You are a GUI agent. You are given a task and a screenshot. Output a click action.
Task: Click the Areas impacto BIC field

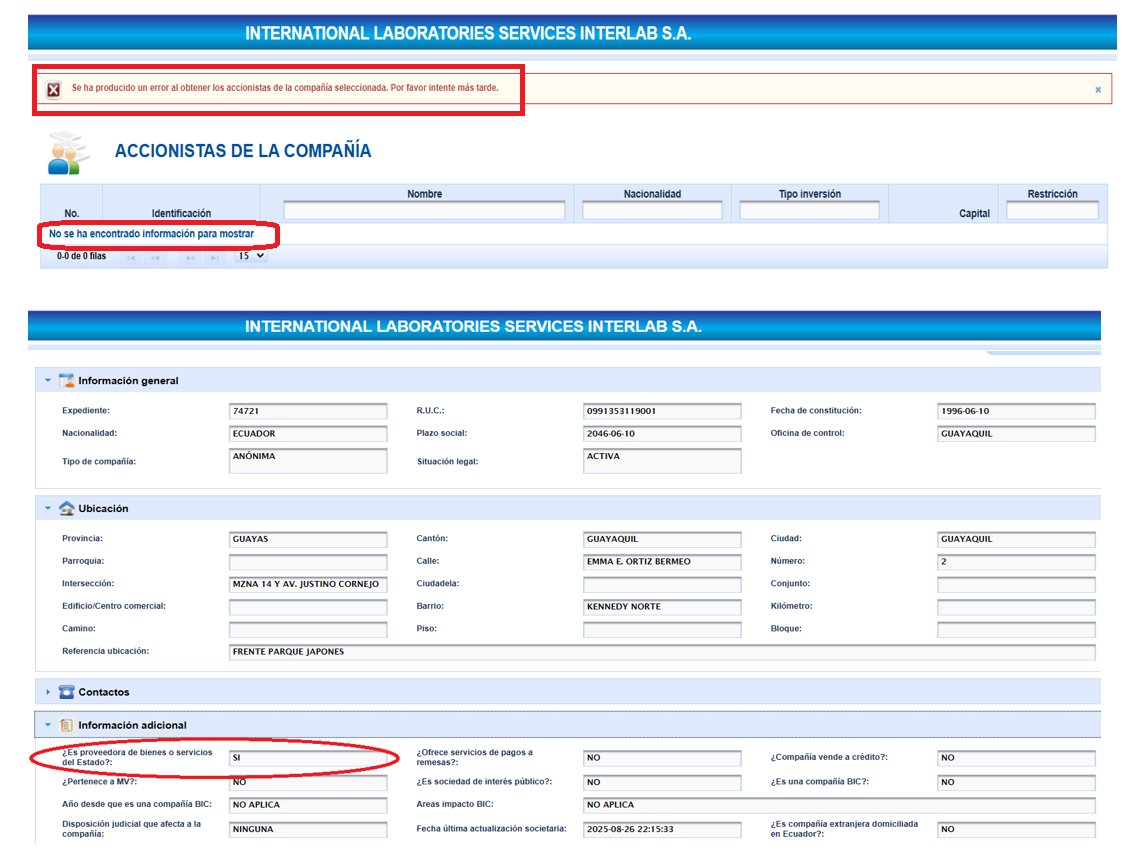pyautogui.click(x=839, y=805)
